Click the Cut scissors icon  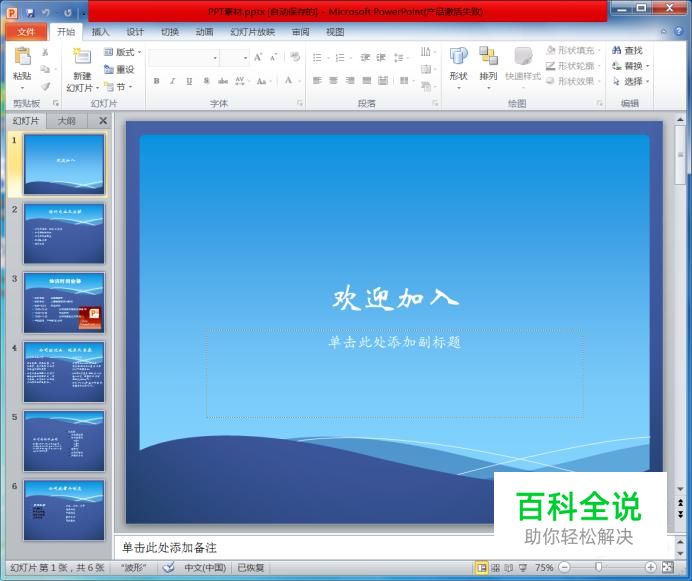click(x=45, y=52)
